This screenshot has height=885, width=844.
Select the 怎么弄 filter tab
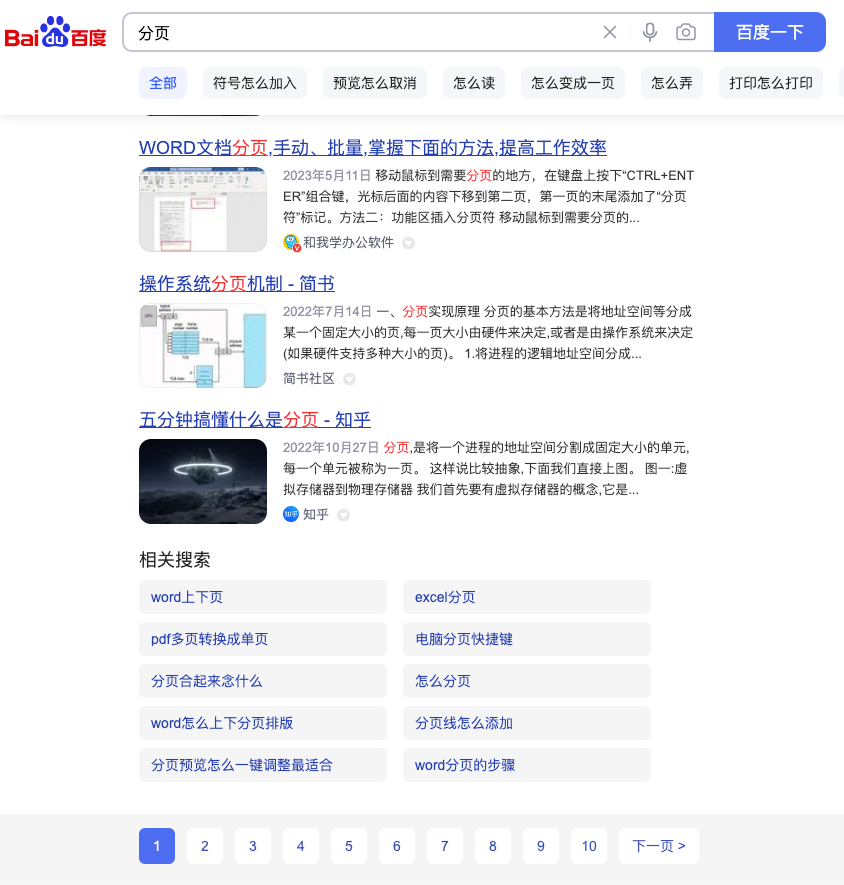point(672,83)
